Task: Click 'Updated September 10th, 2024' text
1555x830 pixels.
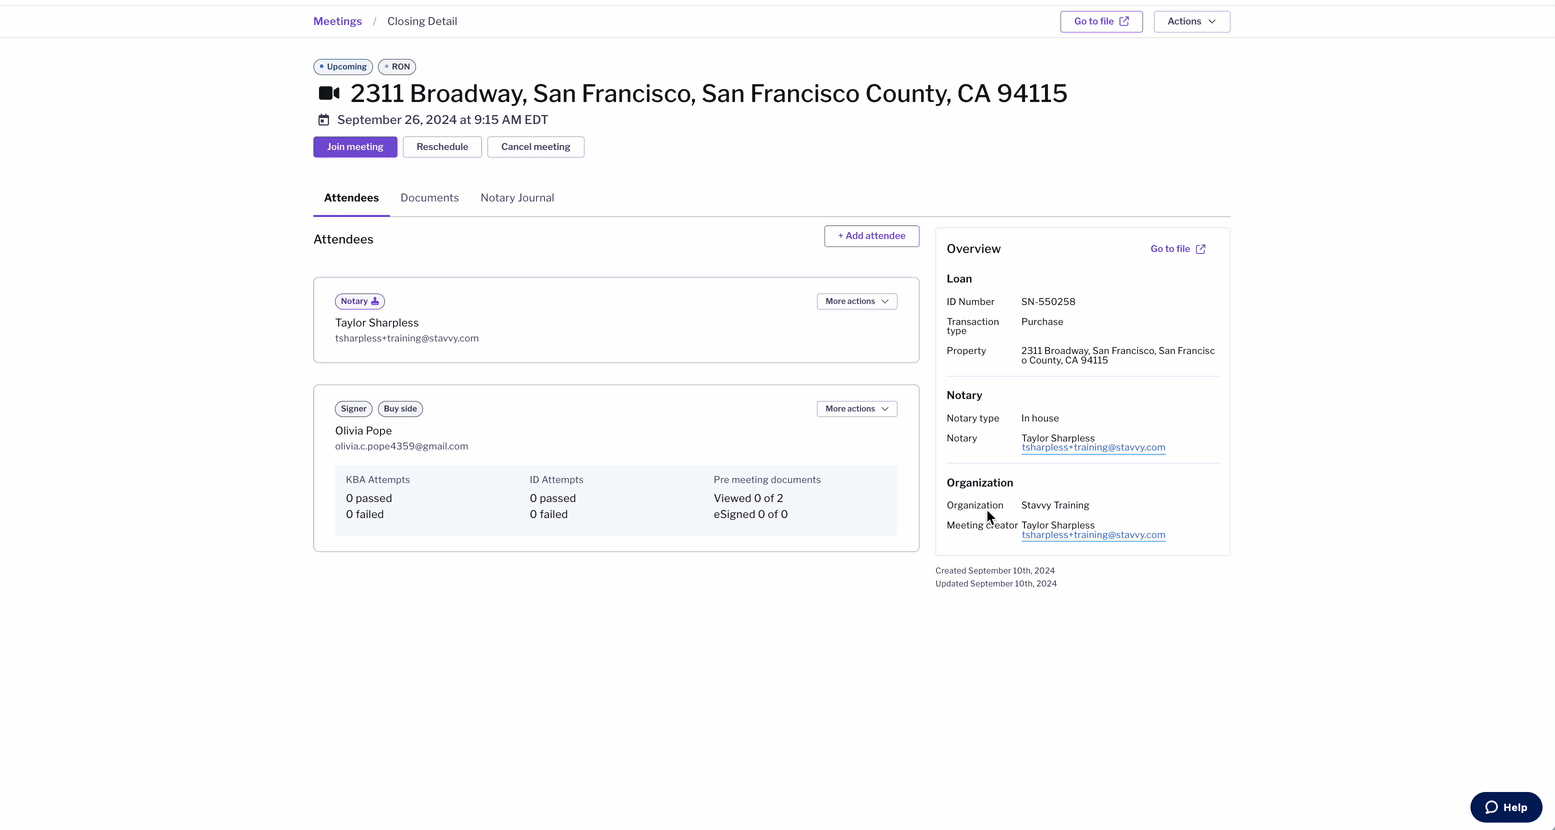Action: pyautogui.click(x=996, y=584)
